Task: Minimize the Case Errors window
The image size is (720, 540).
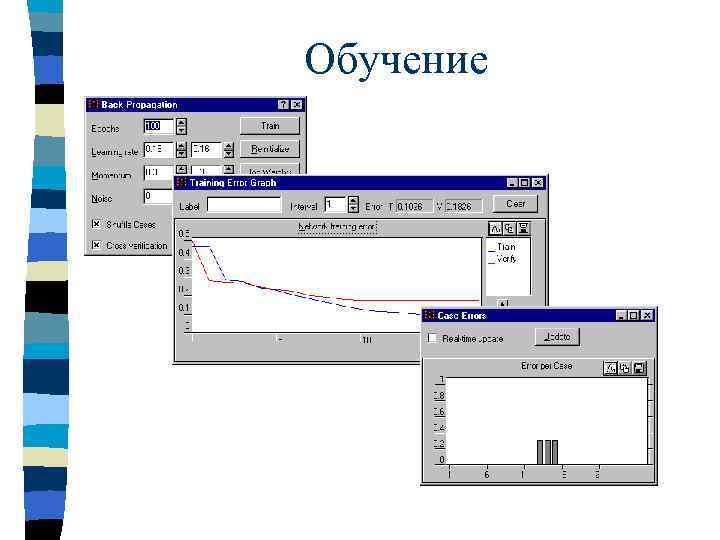Action: point(621,315)
